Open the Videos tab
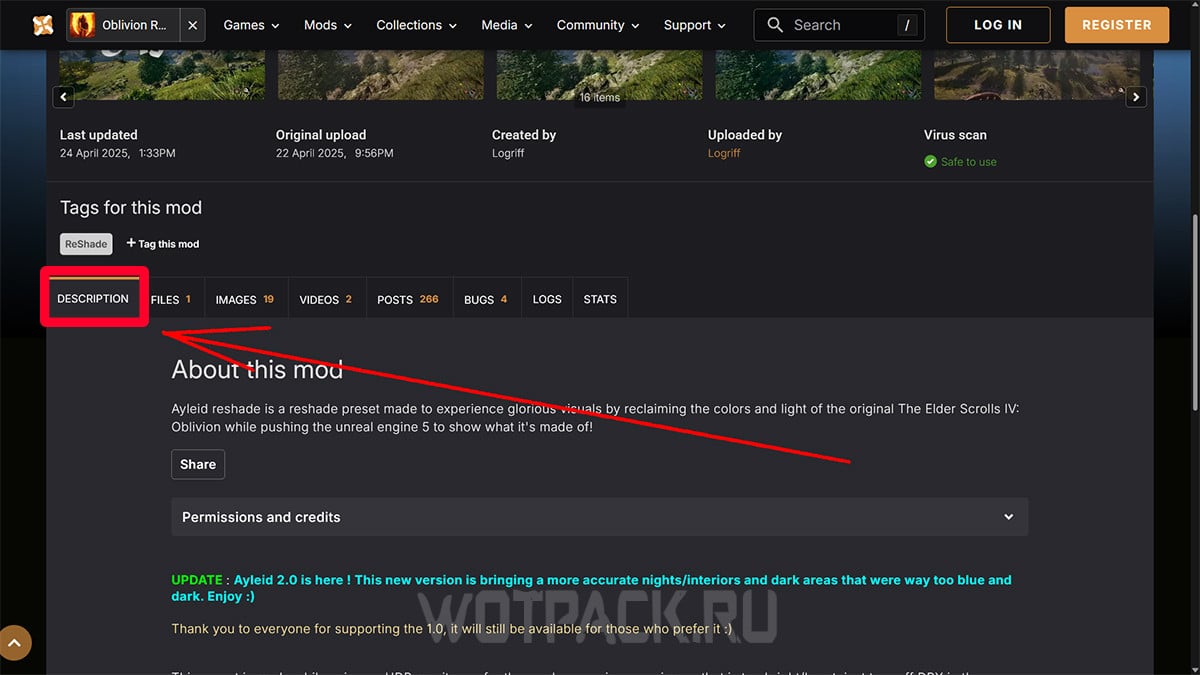Viewport: 1200px width, 675px height. point(326,299)
